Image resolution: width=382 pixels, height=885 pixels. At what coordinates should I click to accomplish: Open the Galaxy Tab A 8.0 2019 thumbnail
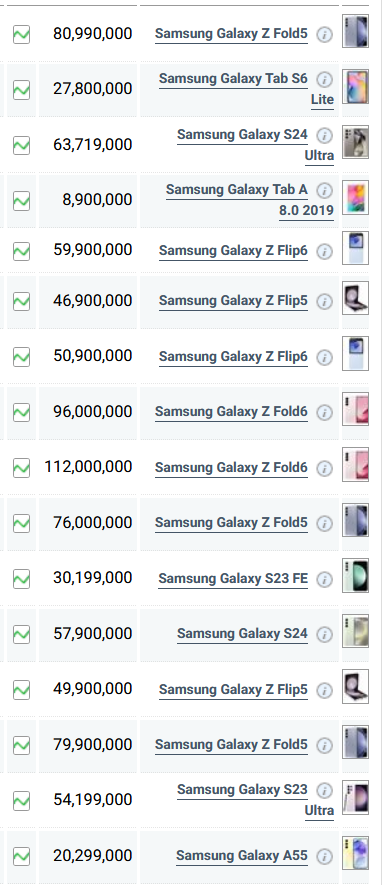[355, 198]
